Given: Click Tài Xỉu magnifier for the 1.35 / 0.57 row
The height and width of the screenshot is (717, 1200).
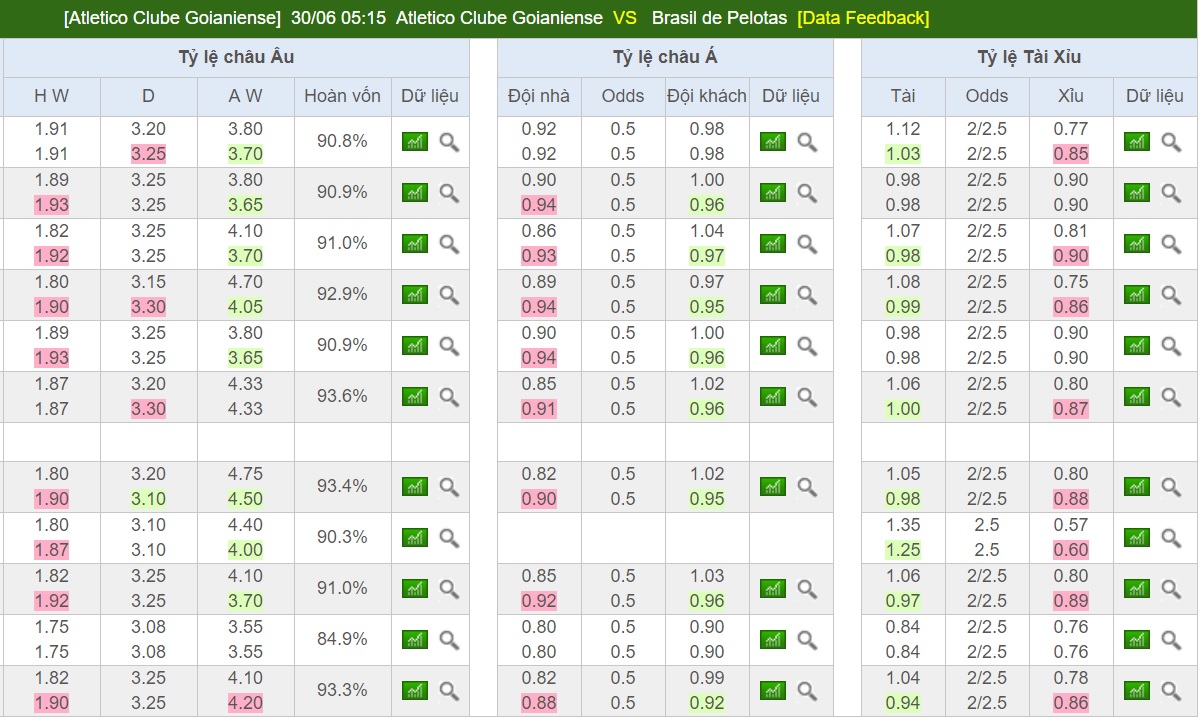Looking at the screenshot, I should click(x=1171, y=538).
